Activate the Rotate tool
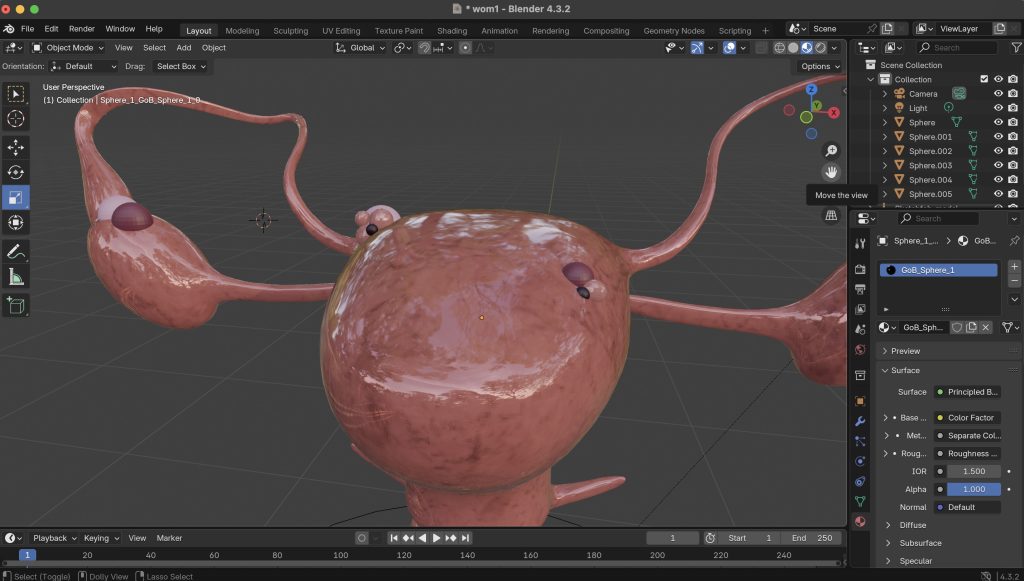1024x581 pixels. (x=16, y=172)
